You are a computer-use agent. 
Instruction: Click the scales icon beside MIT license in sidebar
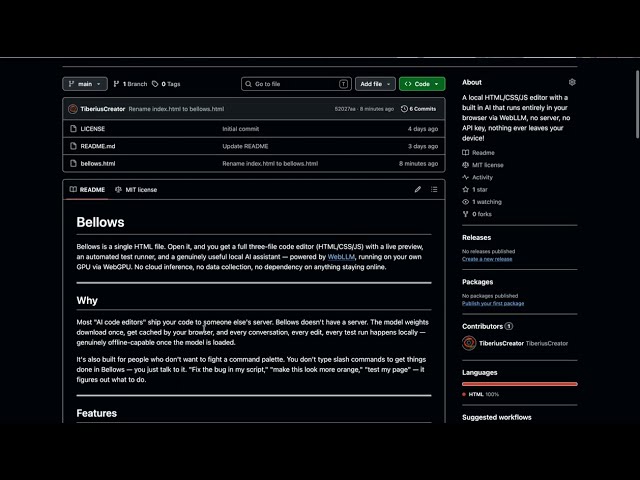465,165
